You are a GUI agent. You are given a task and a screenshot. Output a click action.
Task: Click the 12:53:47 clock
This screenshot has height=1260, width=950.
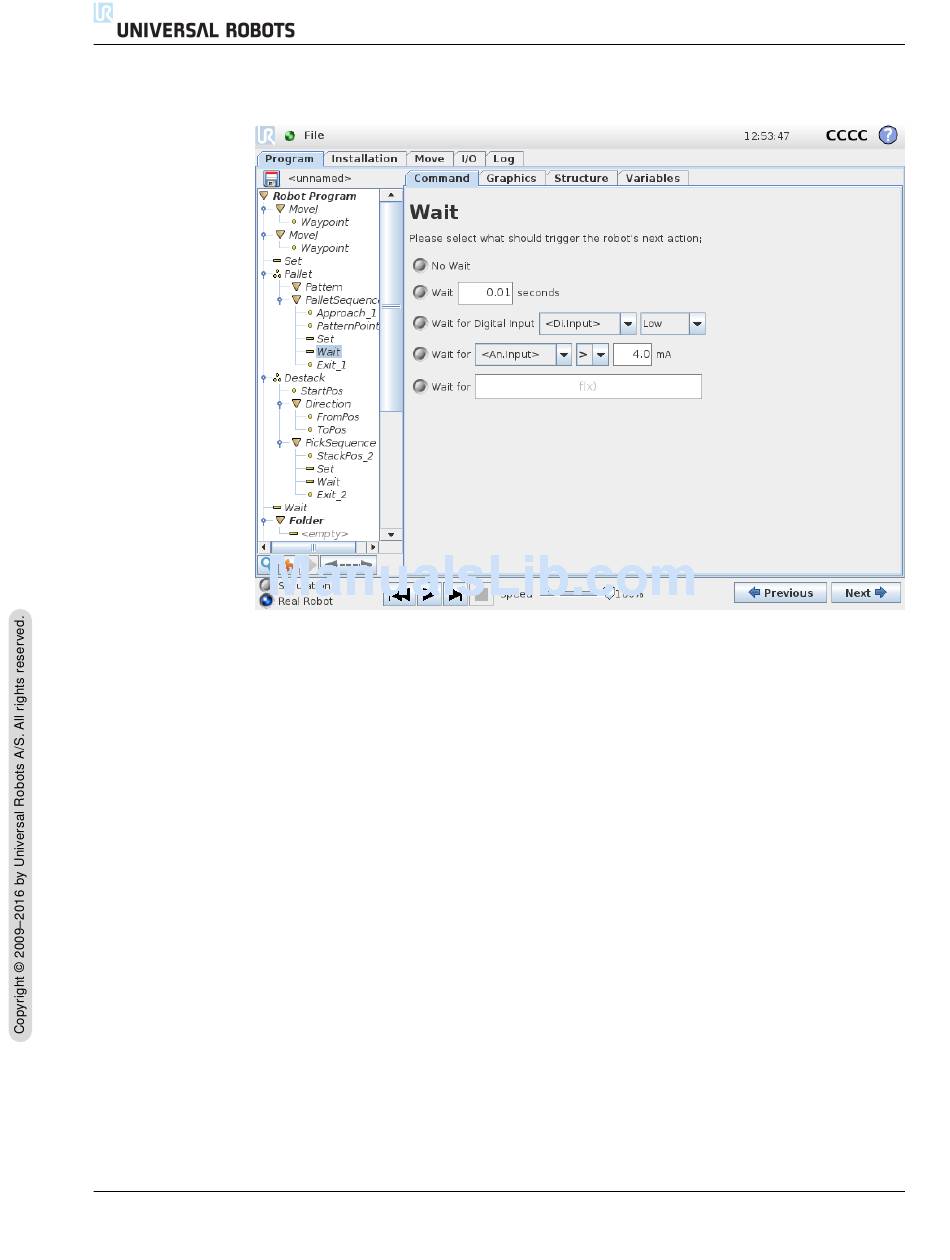tap(767, 136)
